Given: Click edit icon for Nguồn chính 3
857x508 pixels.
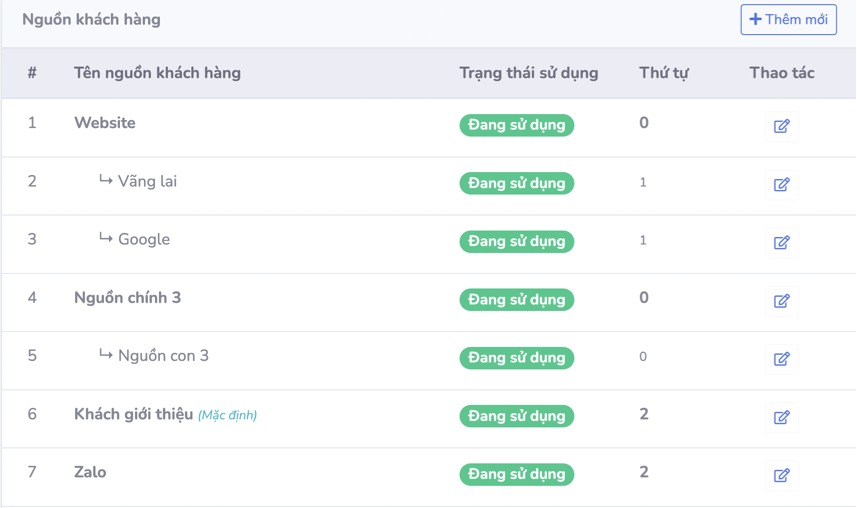Looking at the screenshot, I should (x=781, y=300).
